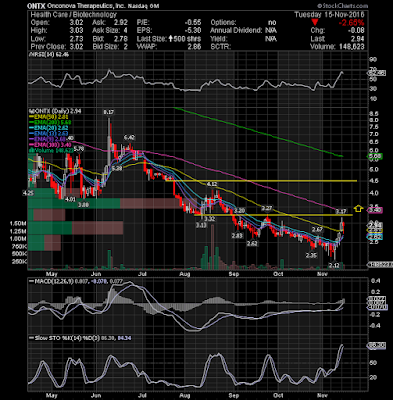Click the 2.67 price label in late October
Viewport: 393px width, 400px height.
[x=317, y=230]
